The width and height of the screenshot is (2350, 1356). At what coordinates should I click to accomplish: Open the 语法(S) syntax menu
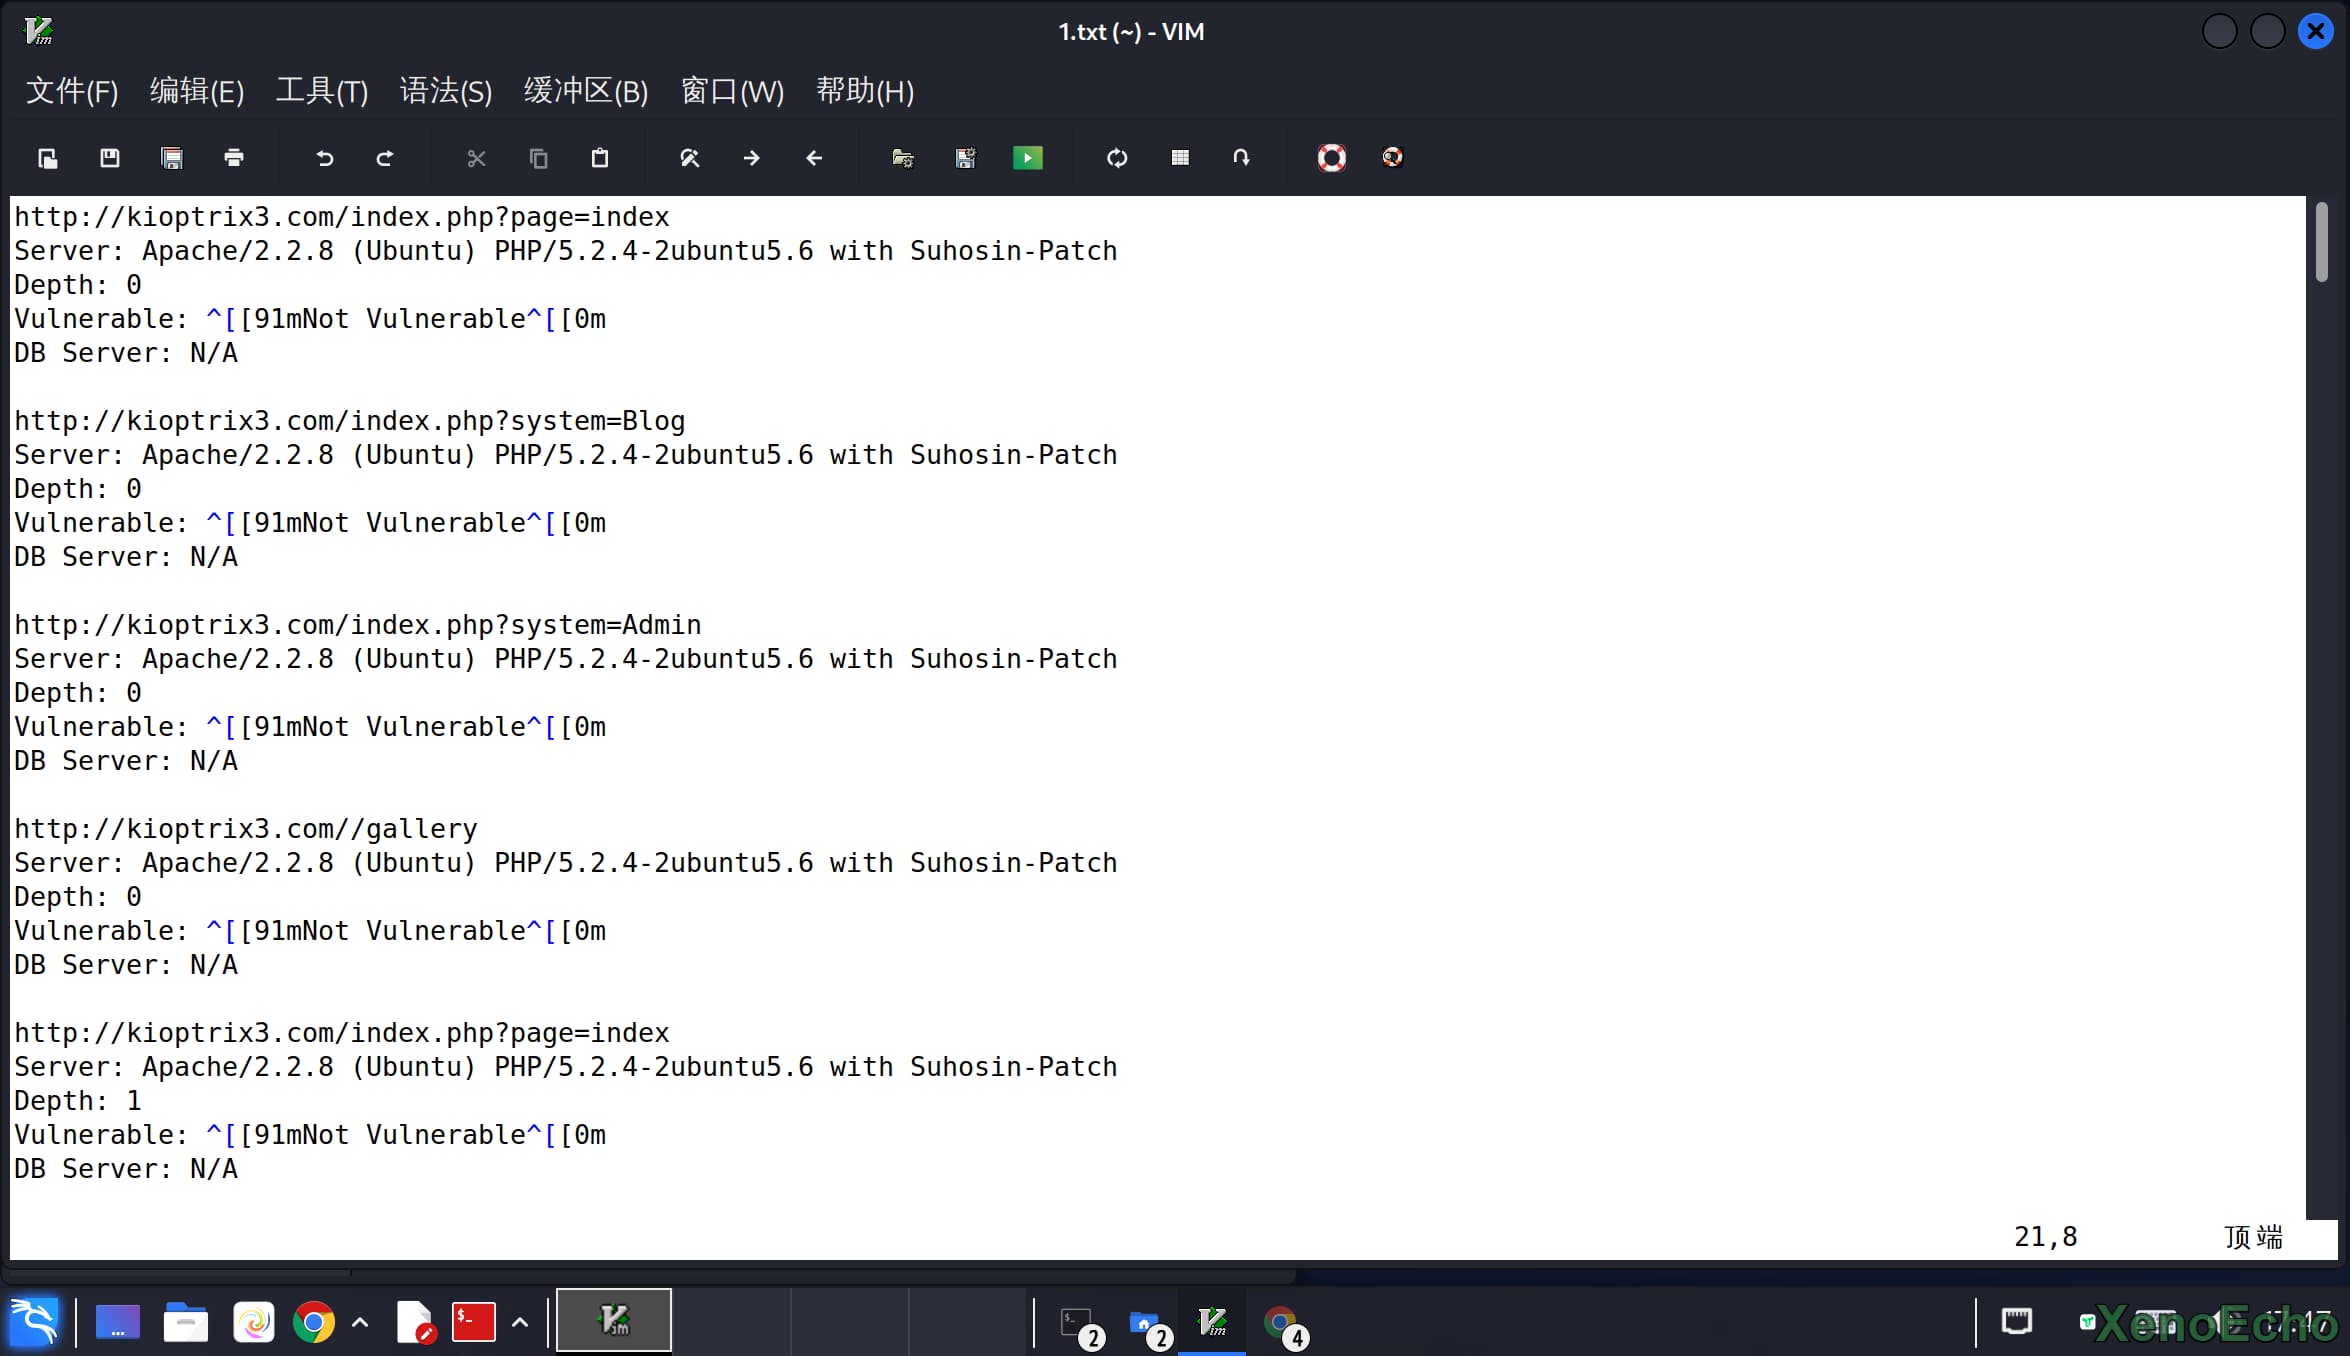pos(446,91)
